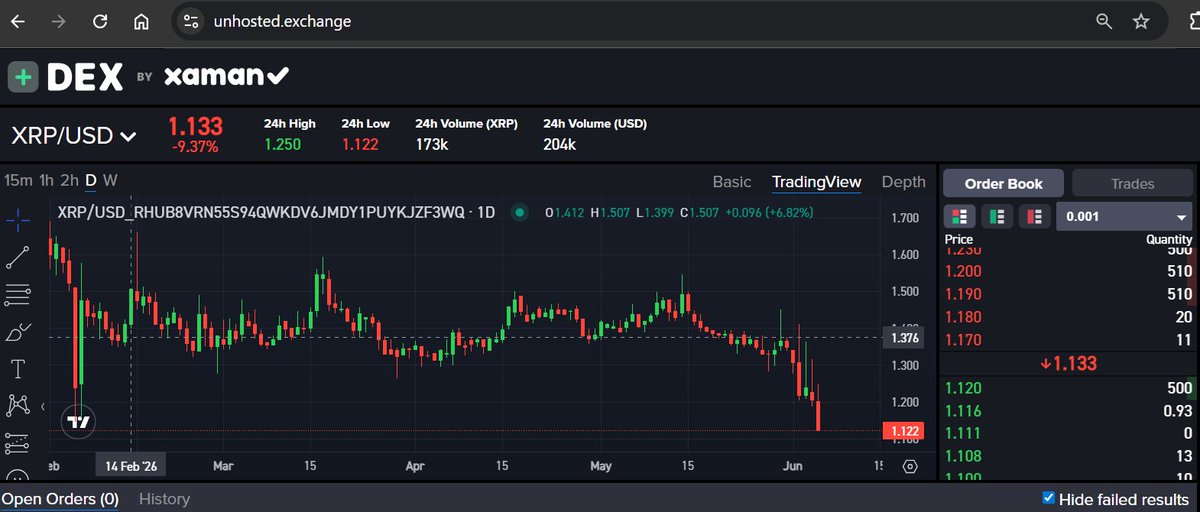Click the Price column header

point(959,240)
